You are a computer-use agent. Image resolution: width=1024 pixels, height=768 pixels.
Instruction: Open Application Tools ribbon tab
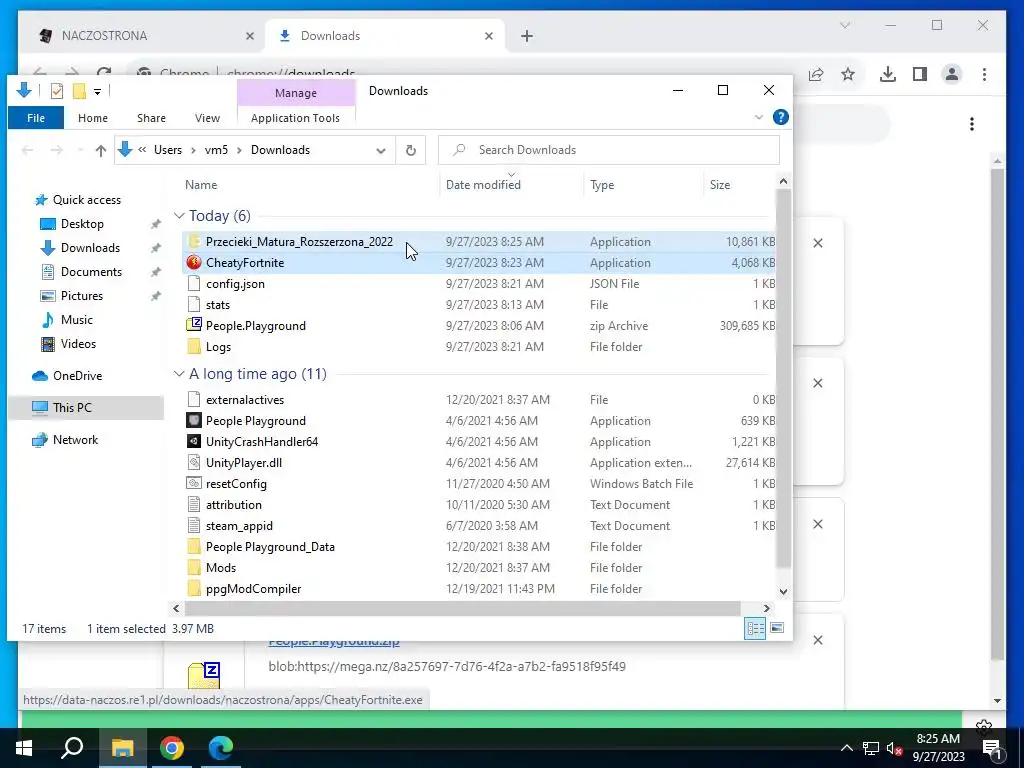click(x=295, y=118)
